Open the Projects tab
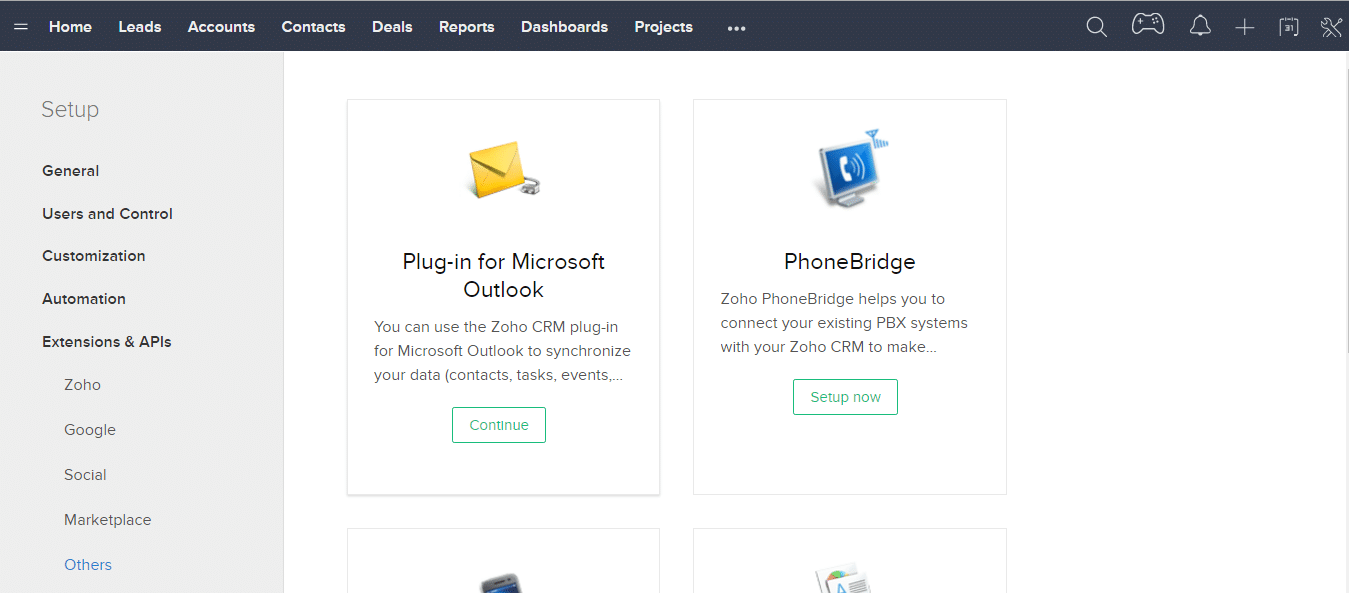This screenshot has width=1349, height=593. tap(663, 27)
